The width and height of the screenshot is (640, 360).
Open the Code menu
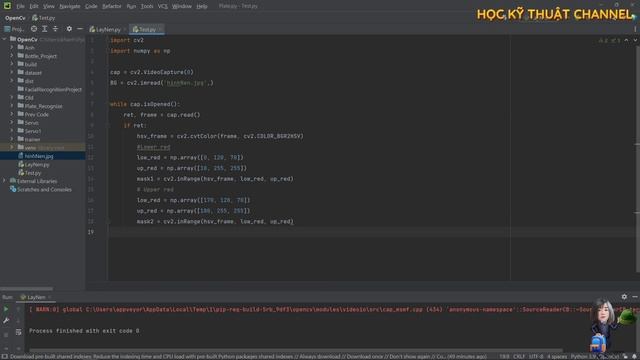coord(91,6)
